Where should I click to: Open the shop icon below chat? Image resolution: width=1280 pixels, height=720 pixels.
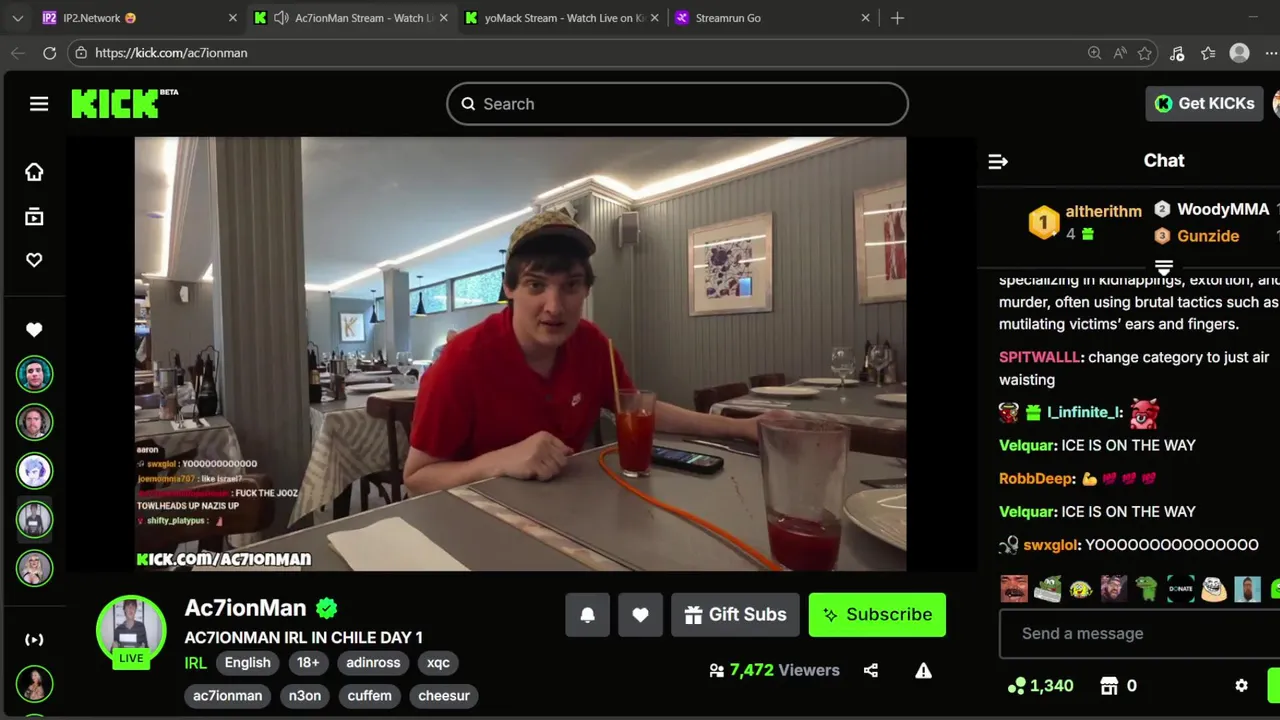(x=1109, y=686)
